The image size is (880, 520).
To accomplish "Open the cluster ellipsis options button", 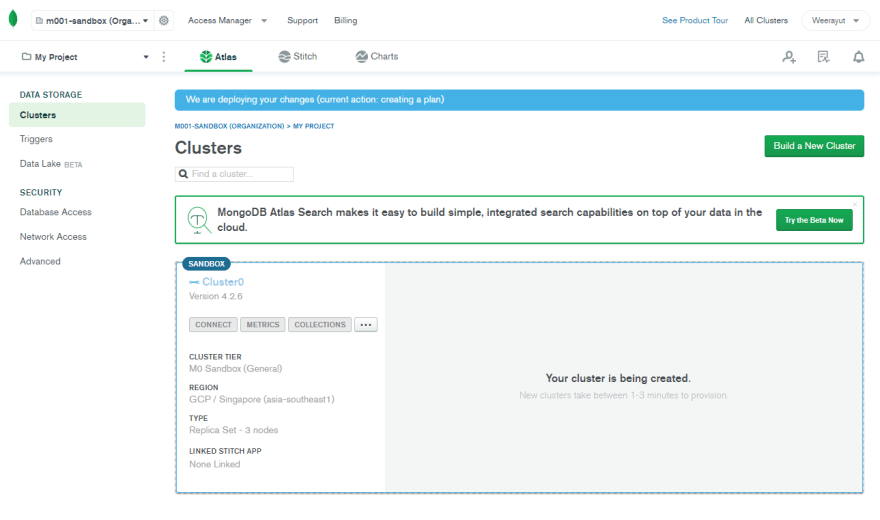I will tap(366, 325).
